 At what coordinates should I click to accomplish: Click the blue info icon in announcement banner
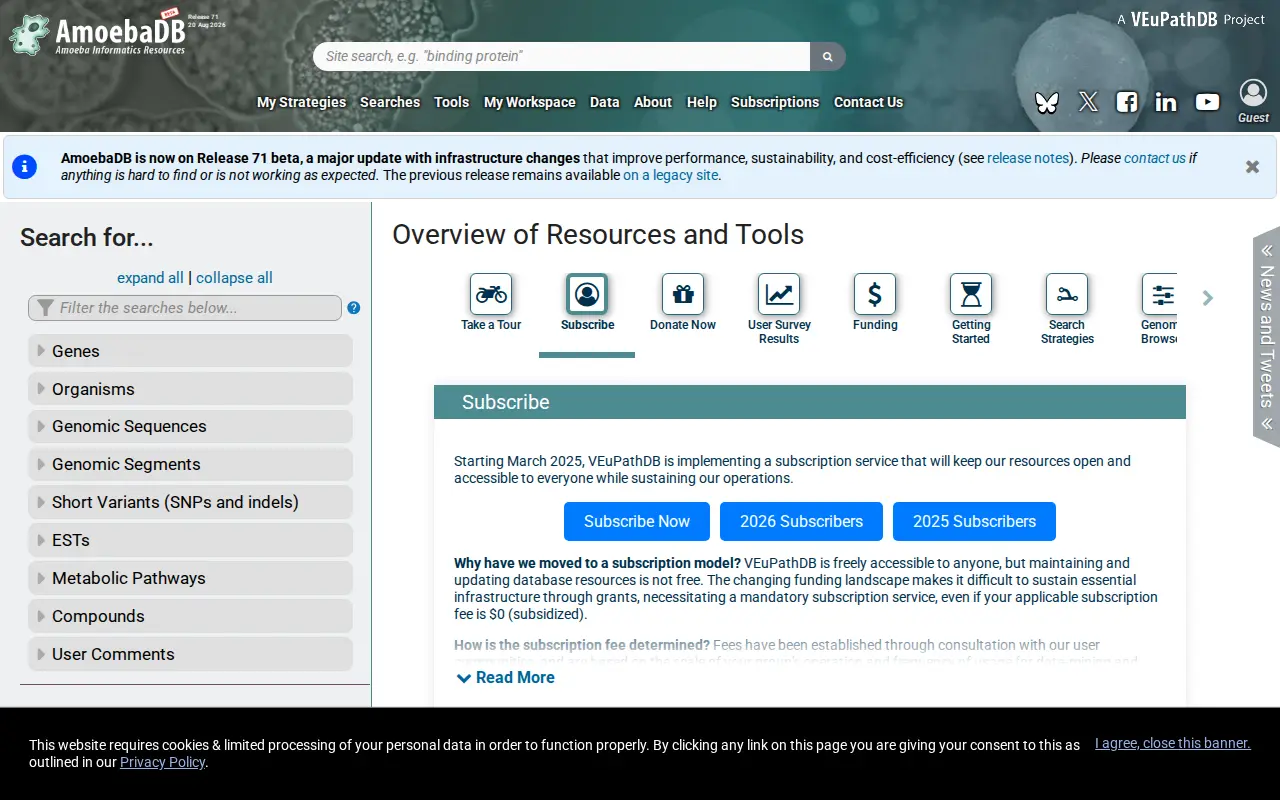click(x=25, y=167)
